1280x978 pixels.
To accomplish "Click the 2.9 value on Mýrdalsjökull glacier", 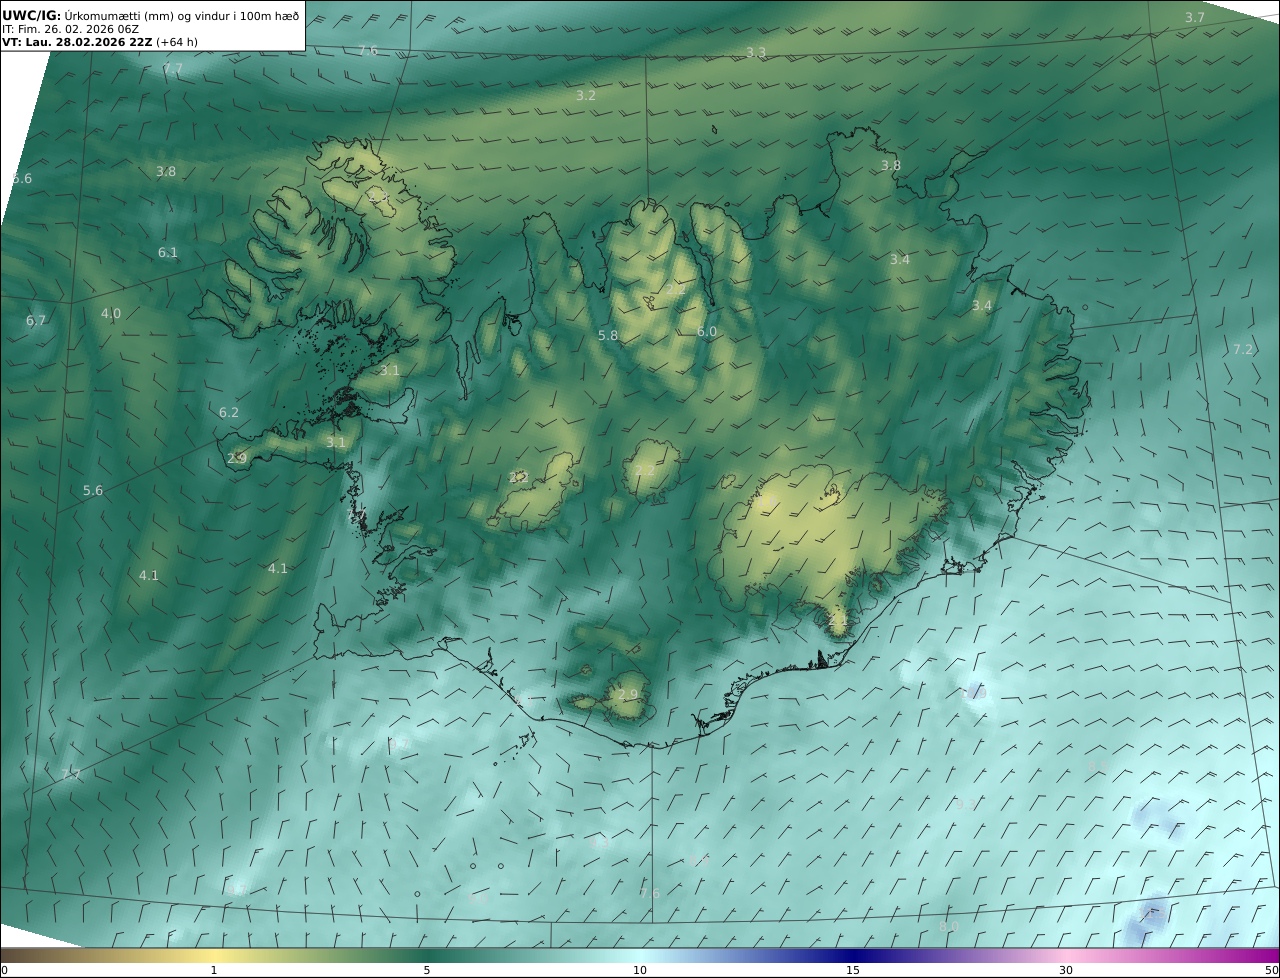I will pos(628,695).
